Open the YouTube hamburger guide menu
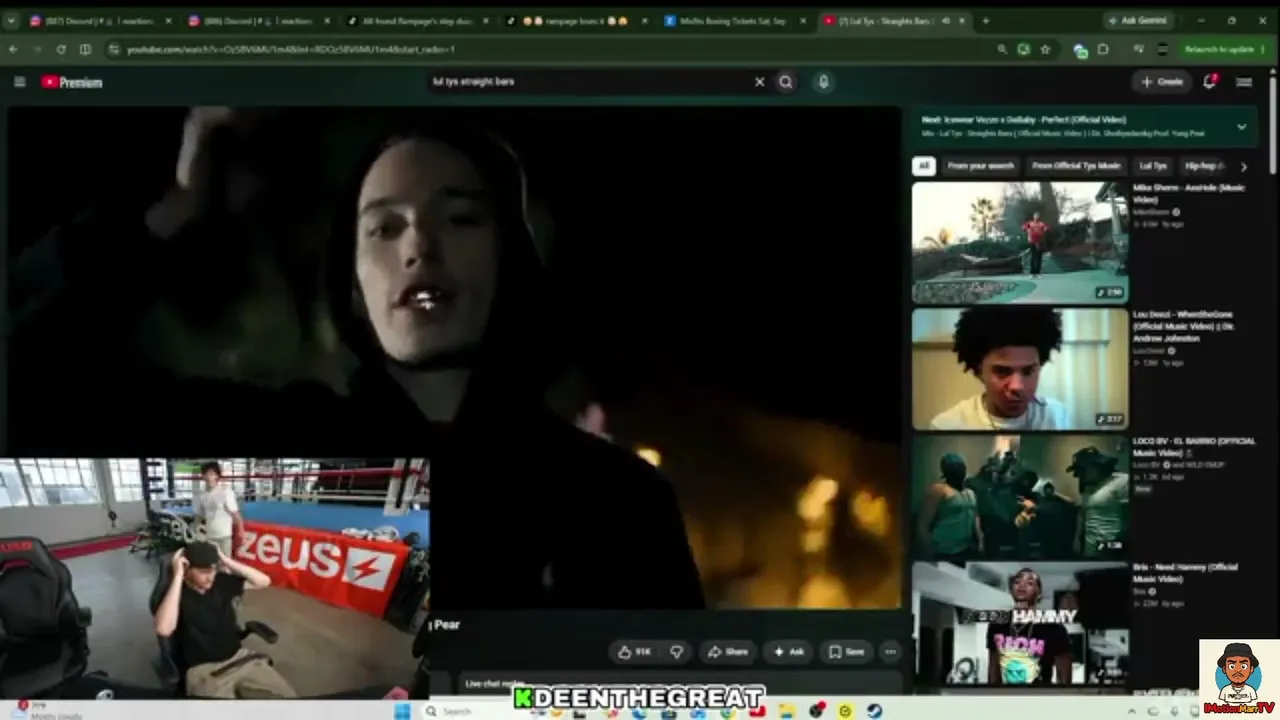The width and height of the screenshot is (1280, 720). [19, 82]
